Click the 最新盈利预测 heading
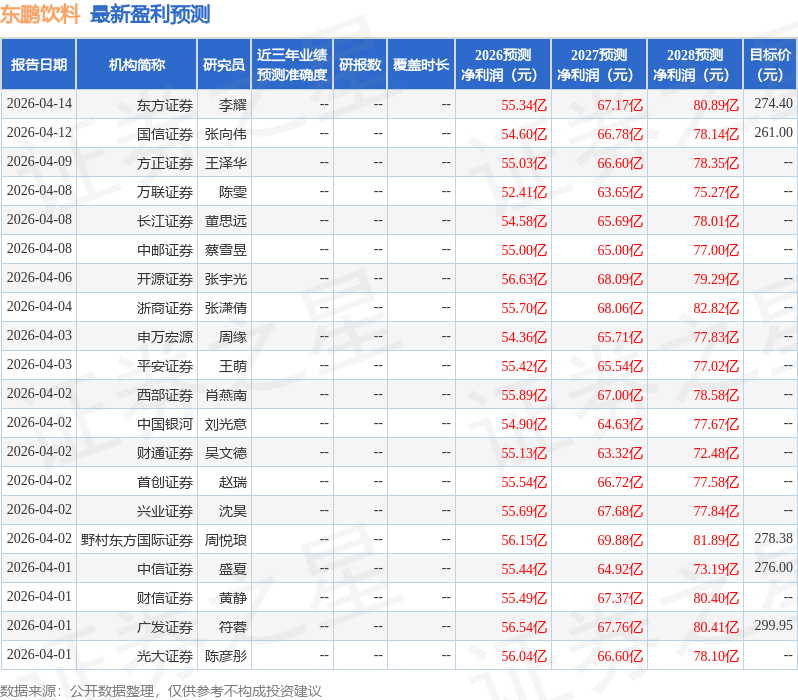The height and width of the screenshot is (700, 798). 150,15
